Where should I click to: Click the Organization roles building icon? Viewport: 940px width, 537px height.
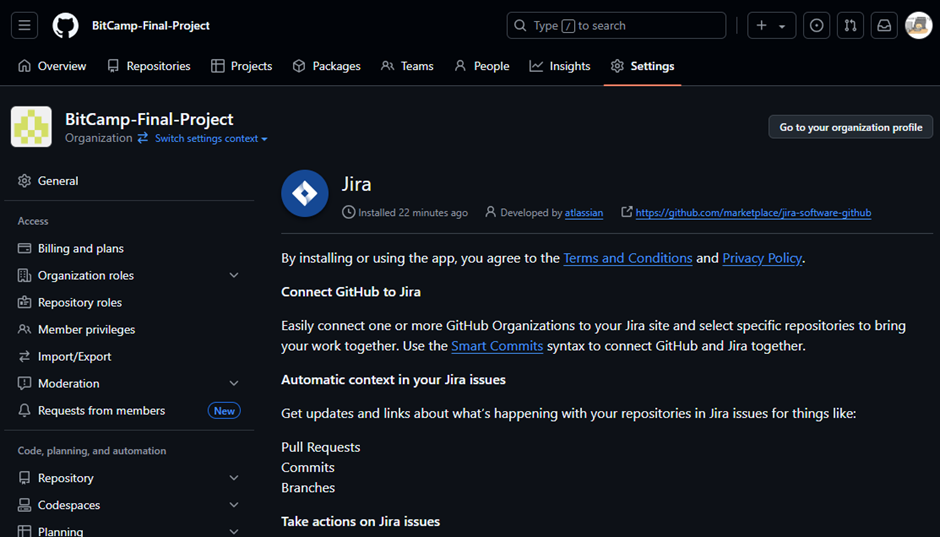[x=24, y=275]
